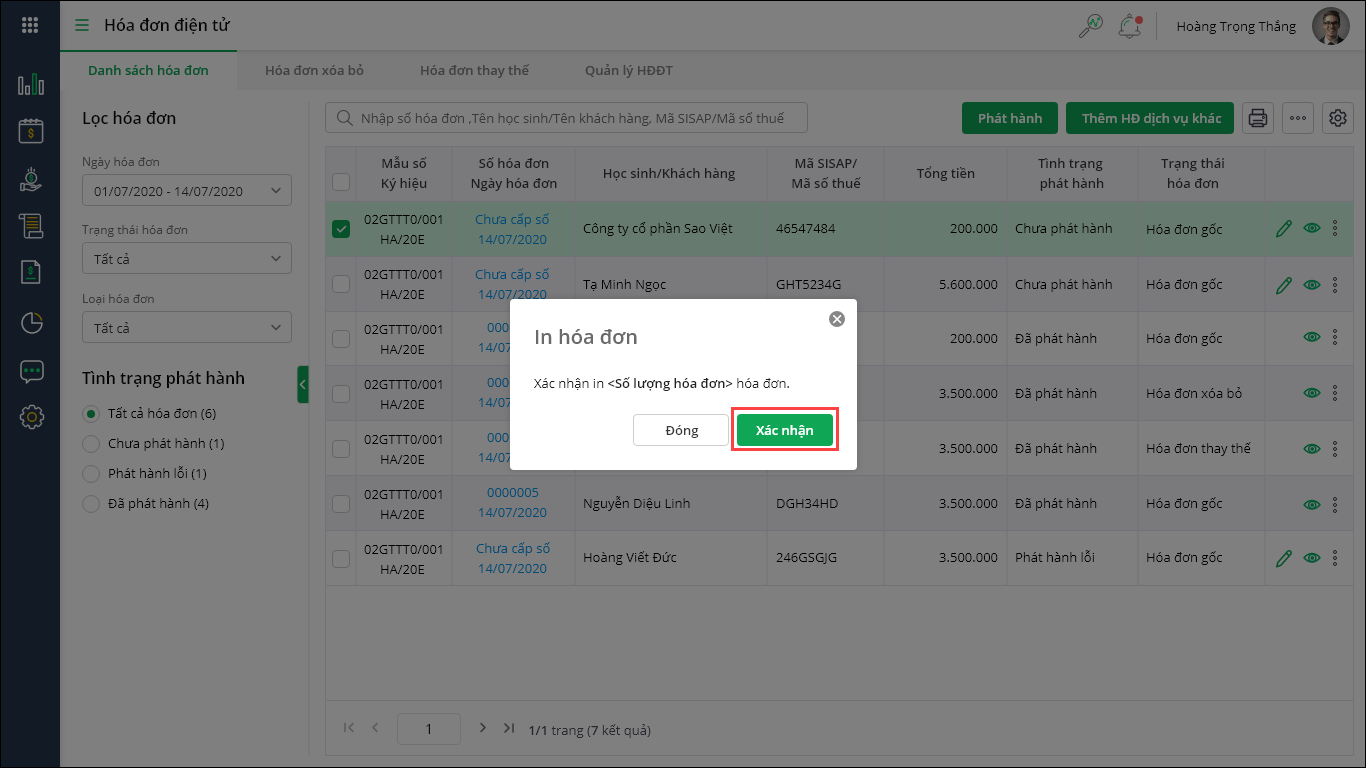This screenshot has width=1366, height=768.
Task: Go to the first page
Action: click(348, 728)
